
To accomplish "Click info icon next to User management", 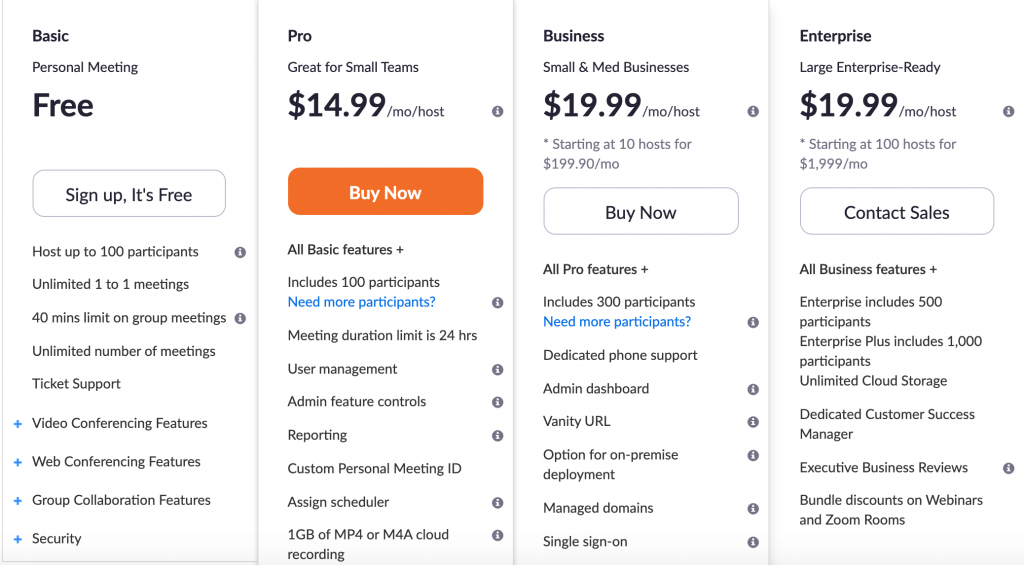I will tap(498, 370).
